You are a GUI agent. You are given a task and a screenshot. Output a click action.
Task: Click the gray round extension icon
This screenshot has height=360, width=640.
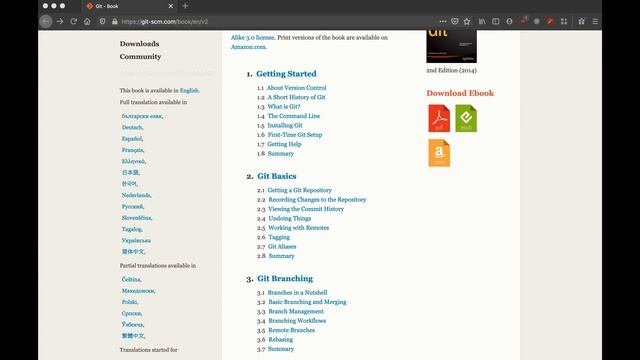click(537, 22)
